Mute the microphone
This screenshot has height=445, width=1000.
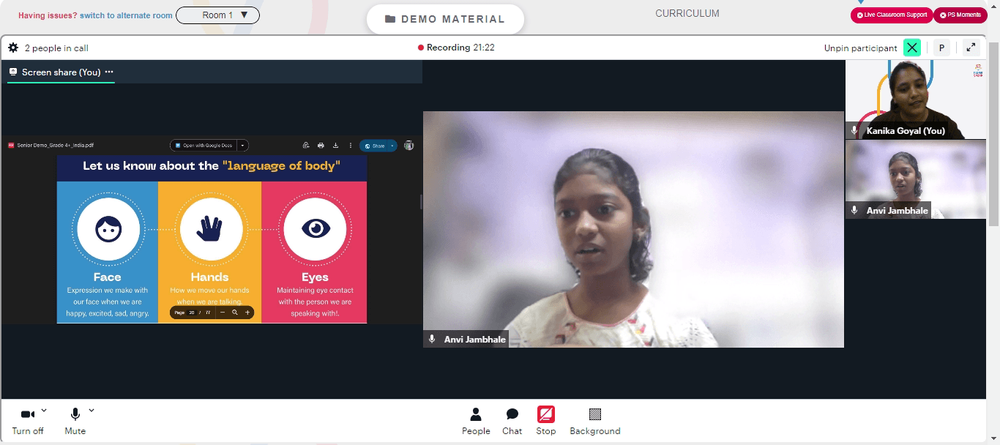coord(75,421)
